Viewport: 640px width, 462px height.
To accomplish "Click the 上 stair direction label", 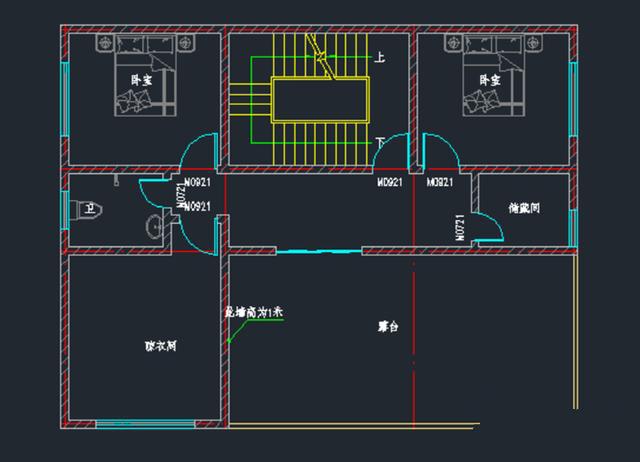I will [380, 58].
